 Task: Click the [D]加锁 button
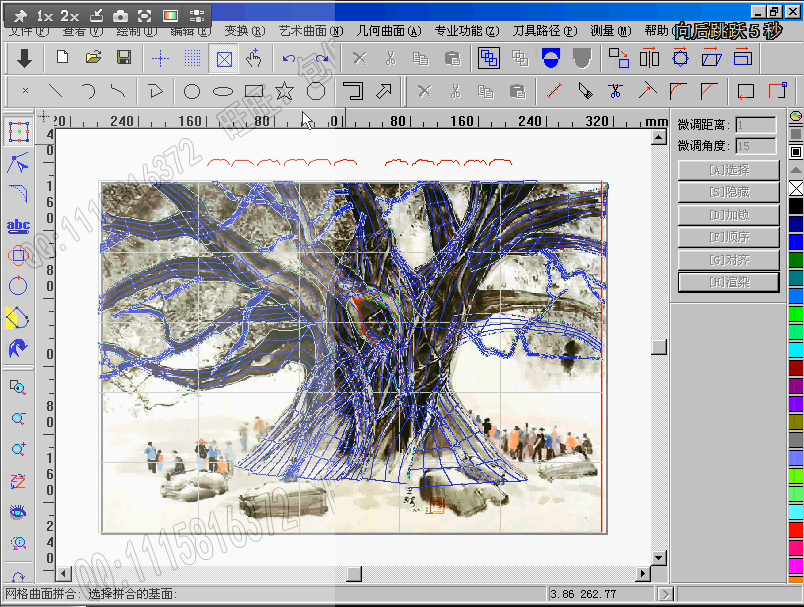coord(729,215)
